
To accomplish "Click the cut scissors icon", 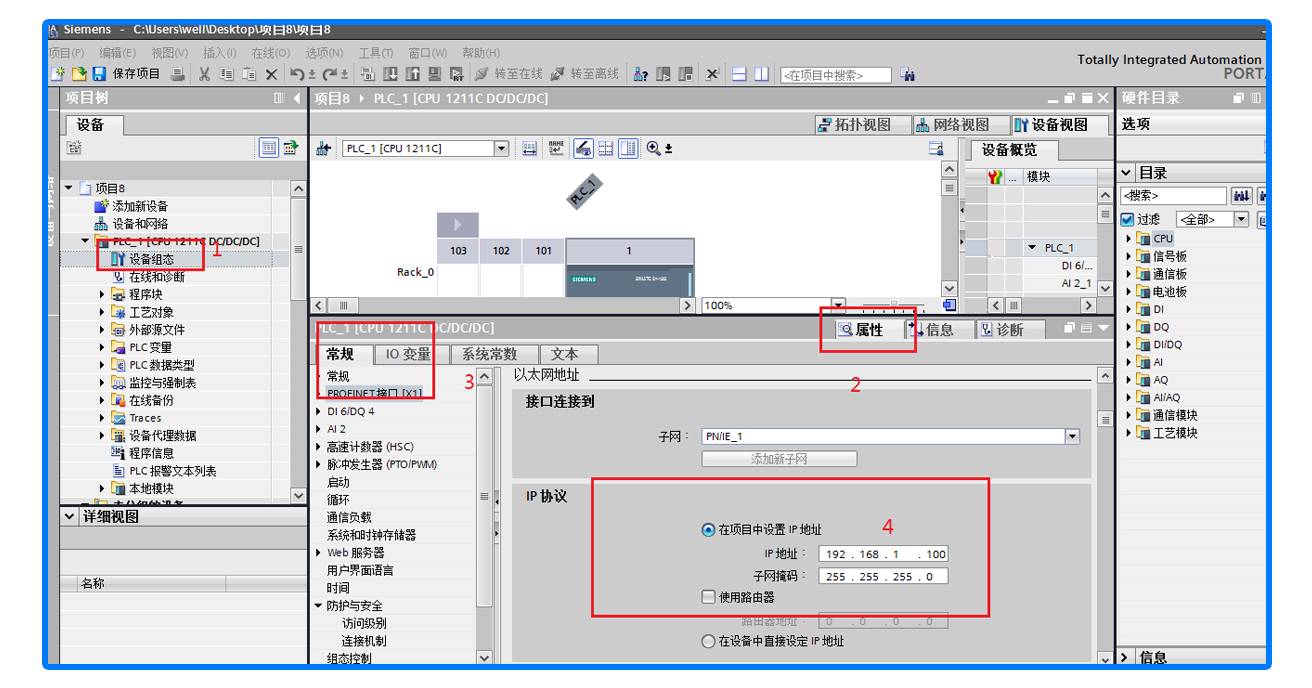I will (x=204, y=74).
